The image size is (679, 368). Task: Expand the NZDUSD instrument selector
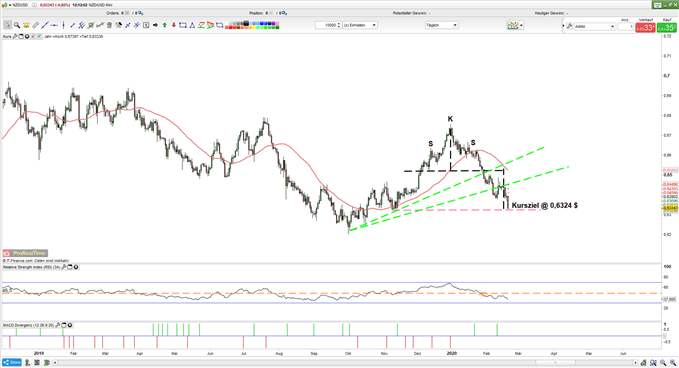pos(9,5)
